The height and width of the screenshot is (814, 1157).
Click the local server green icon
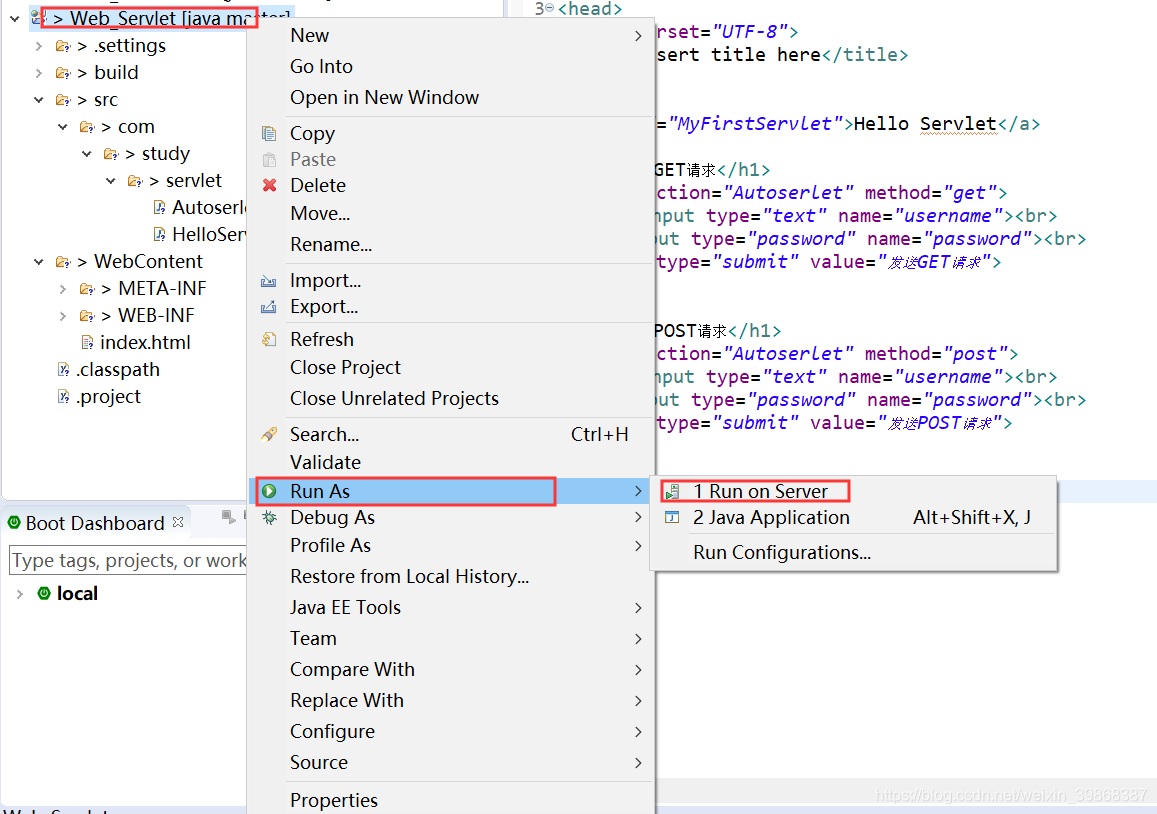point(44,593)
